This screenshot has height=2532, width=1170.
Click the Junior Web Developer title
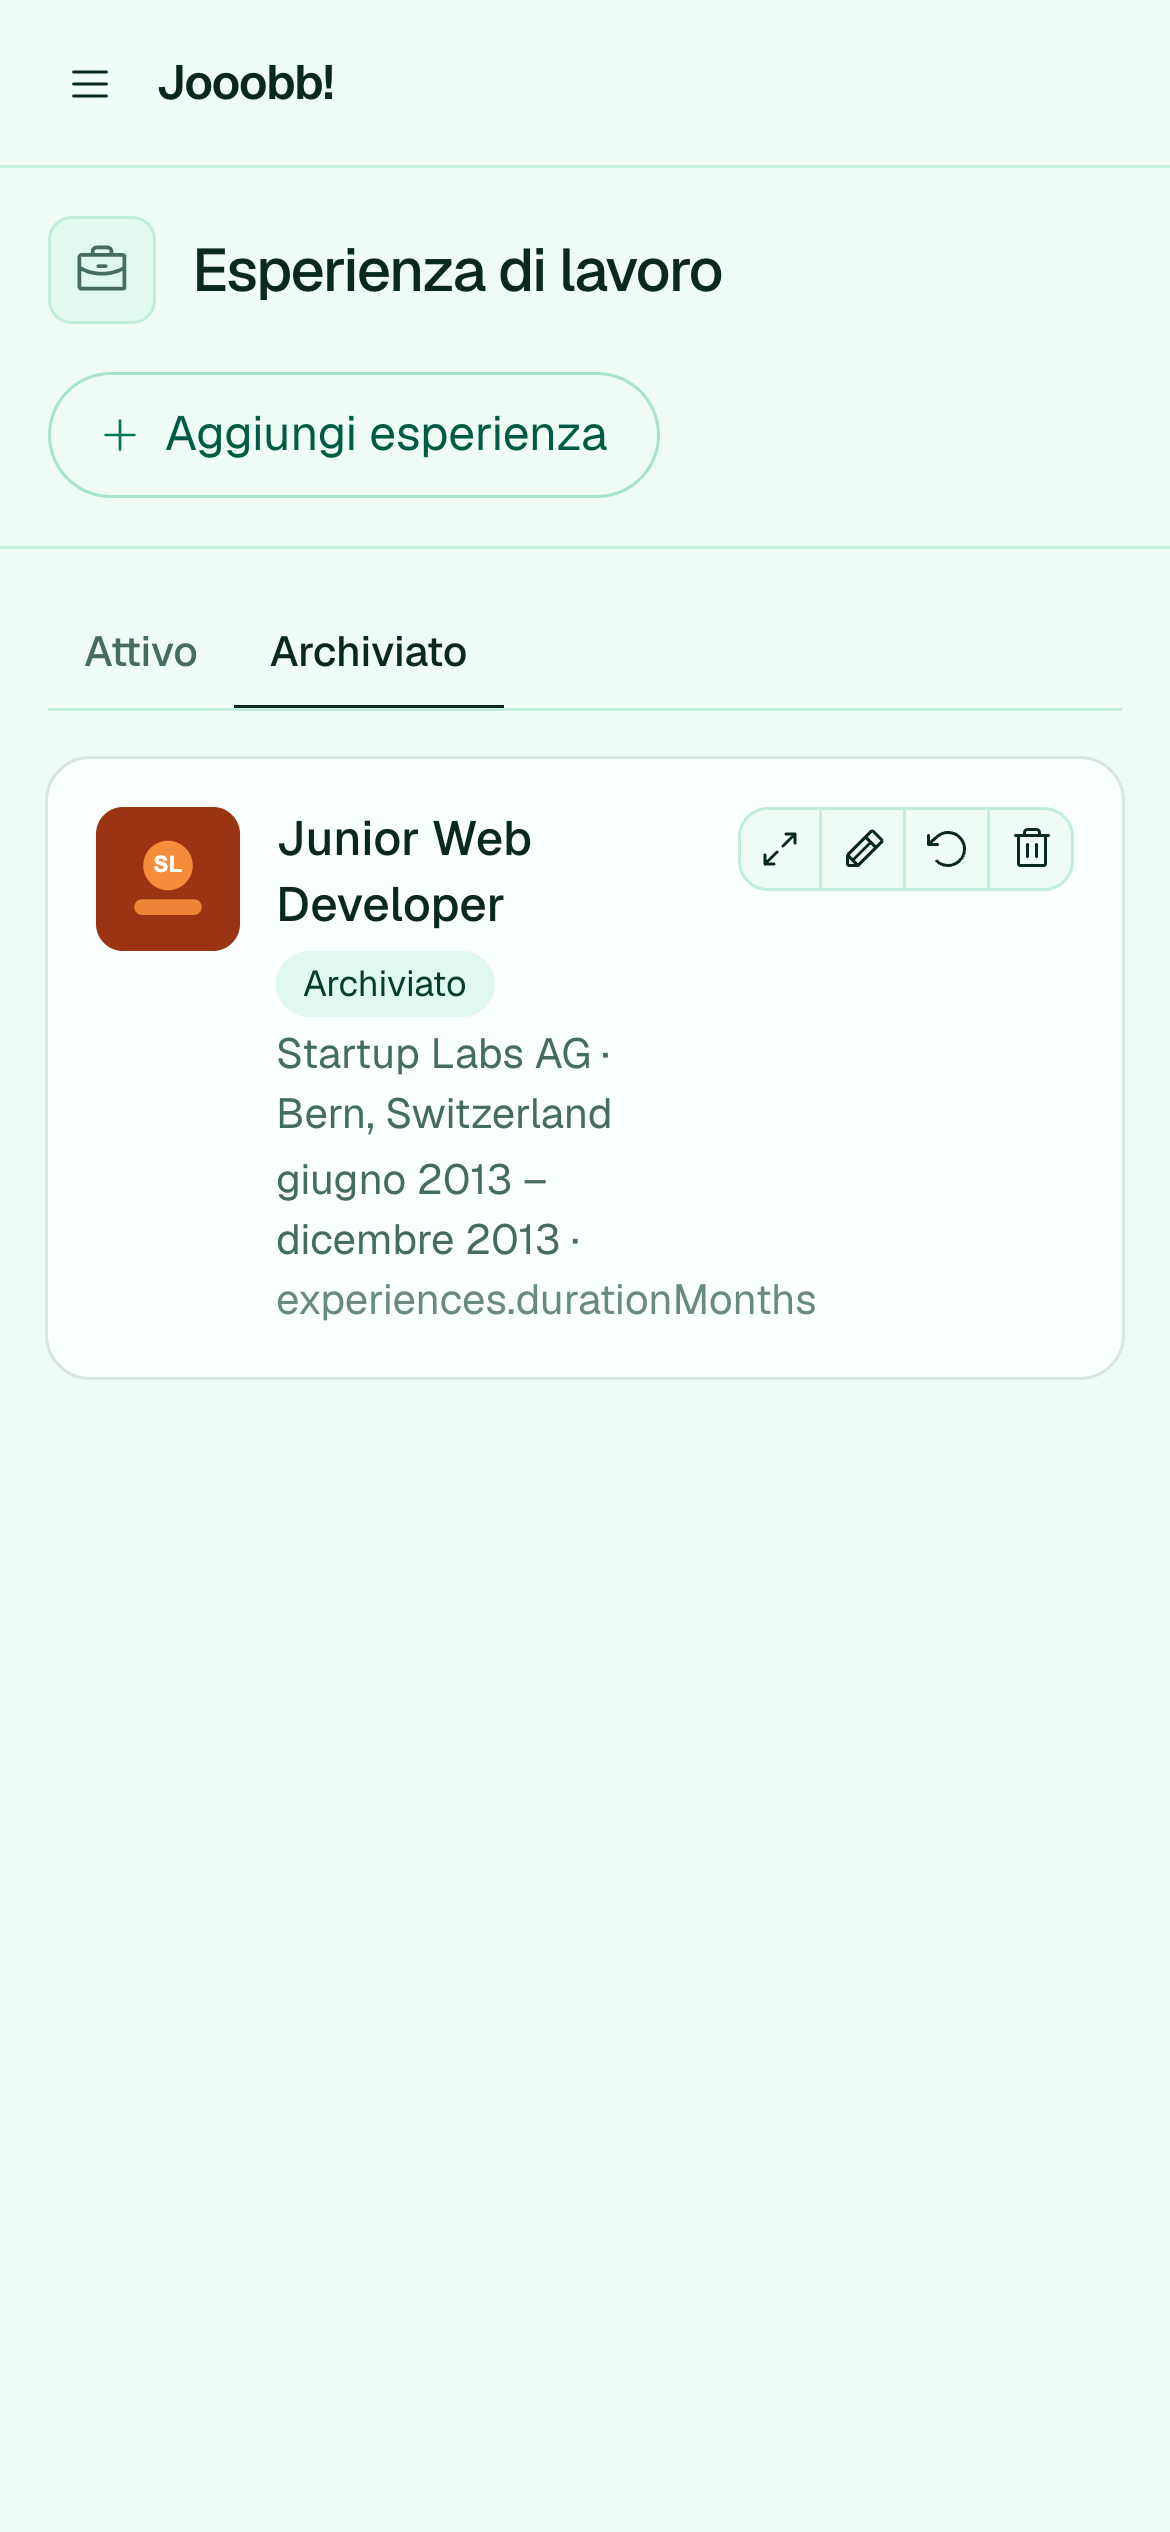click(x=405, y=871)
